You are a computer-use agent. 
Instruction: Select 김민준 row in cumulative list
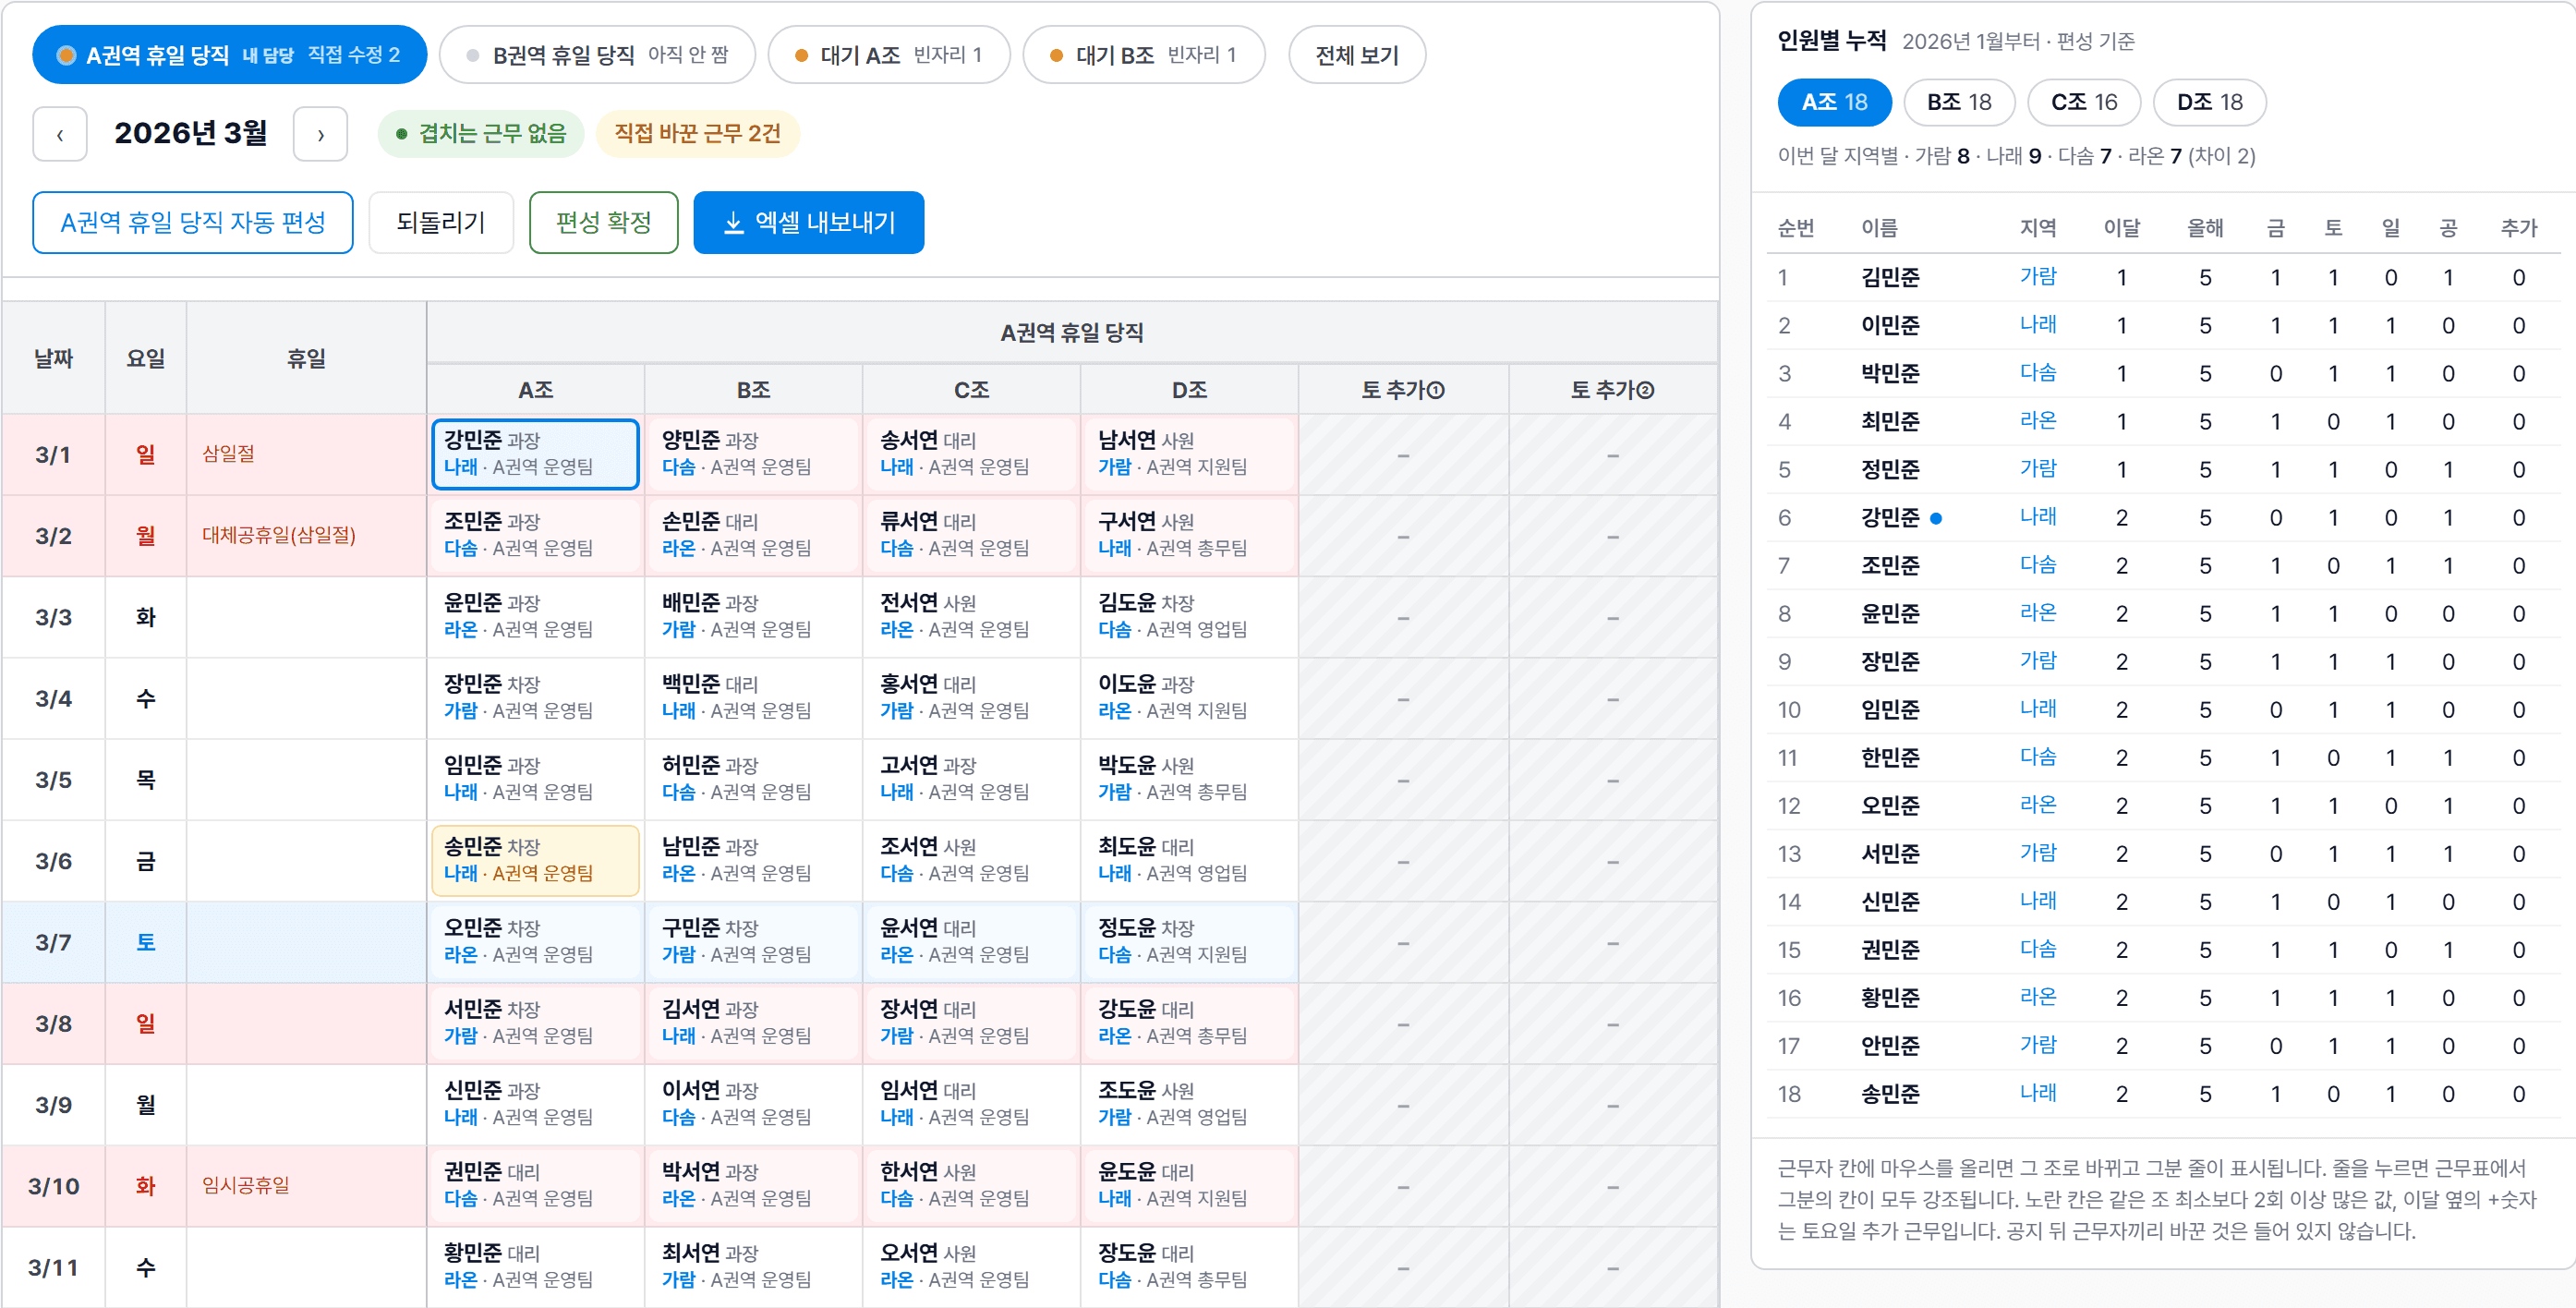click(2163, 277)
